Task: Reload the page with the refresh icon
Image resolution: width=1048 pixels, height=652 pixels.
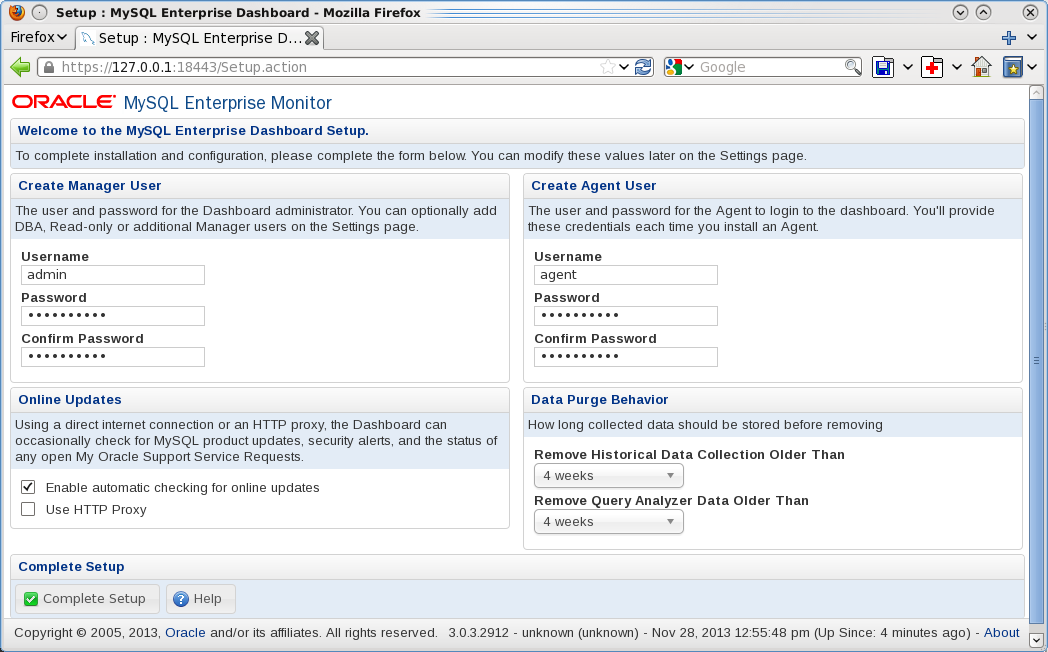Action: point(643,67)
